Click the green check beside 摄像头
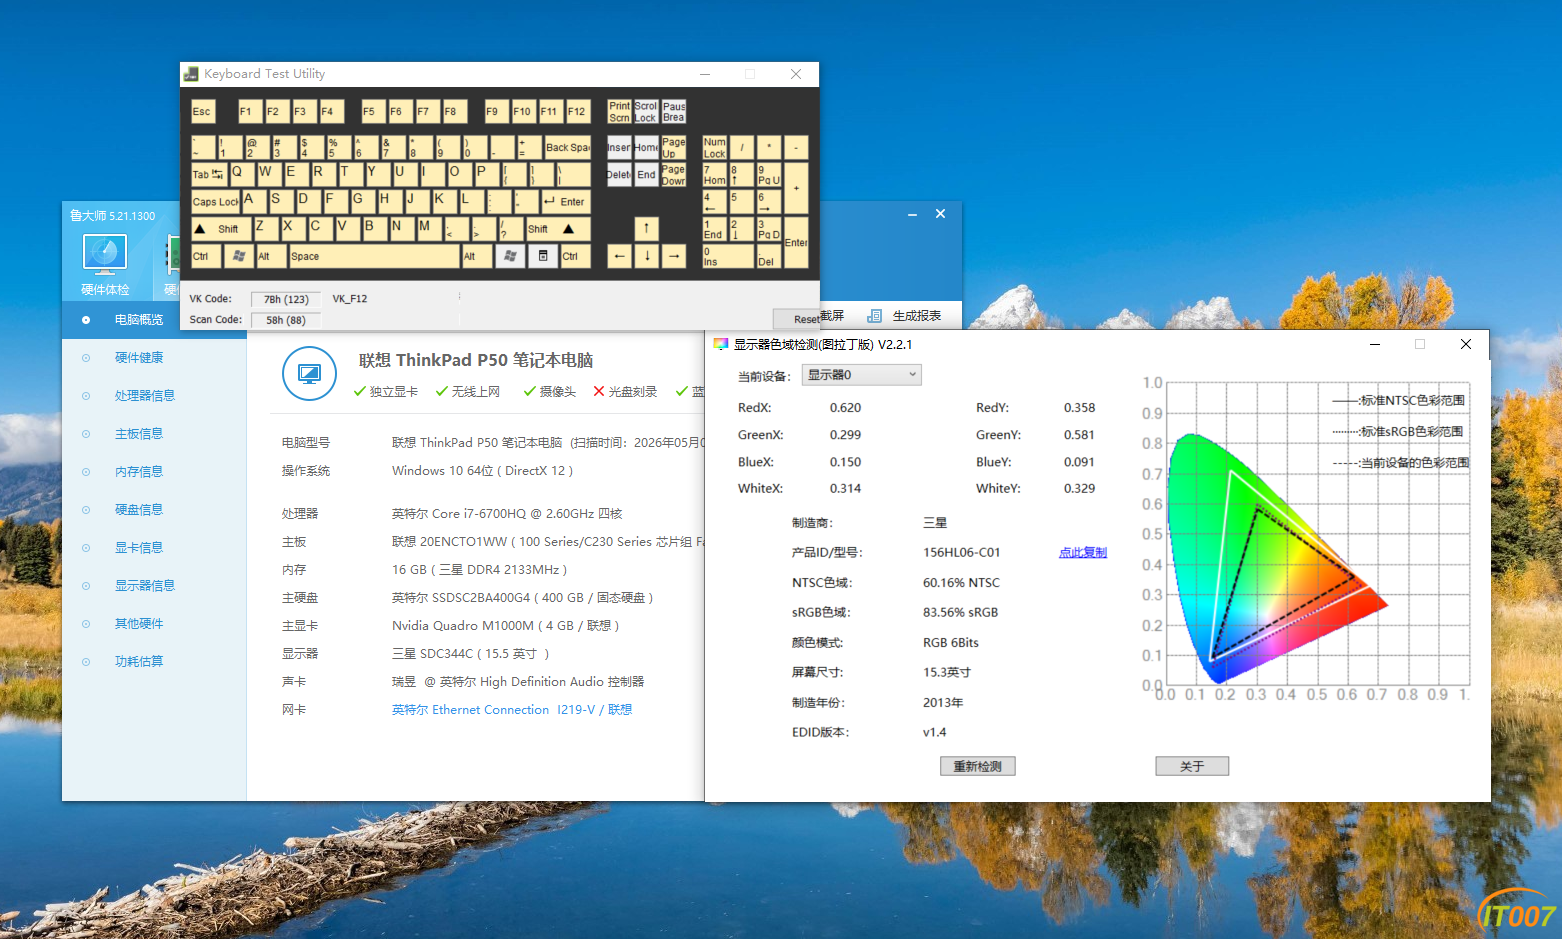Image resolution: width=1562 pixels, height=939 pixels. [x=530, y=391]
